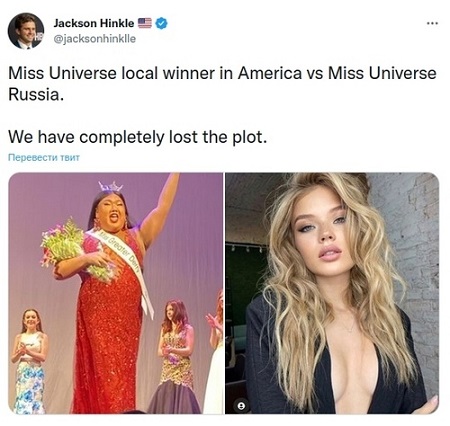Click the tweet text starting with Miss Universe
Screen dimensions: 450x426
pos(222,84)
